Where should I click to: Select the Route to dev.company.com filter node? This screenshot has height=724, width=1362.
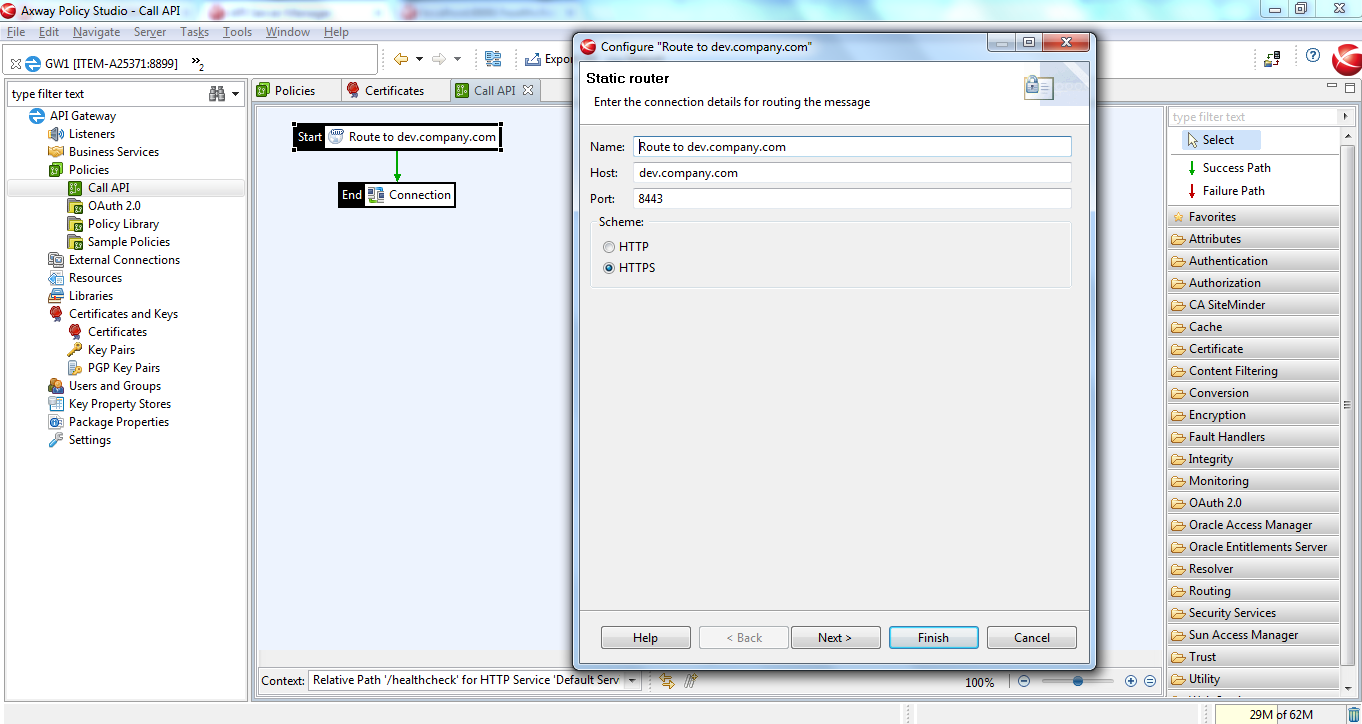pos(397,137)
